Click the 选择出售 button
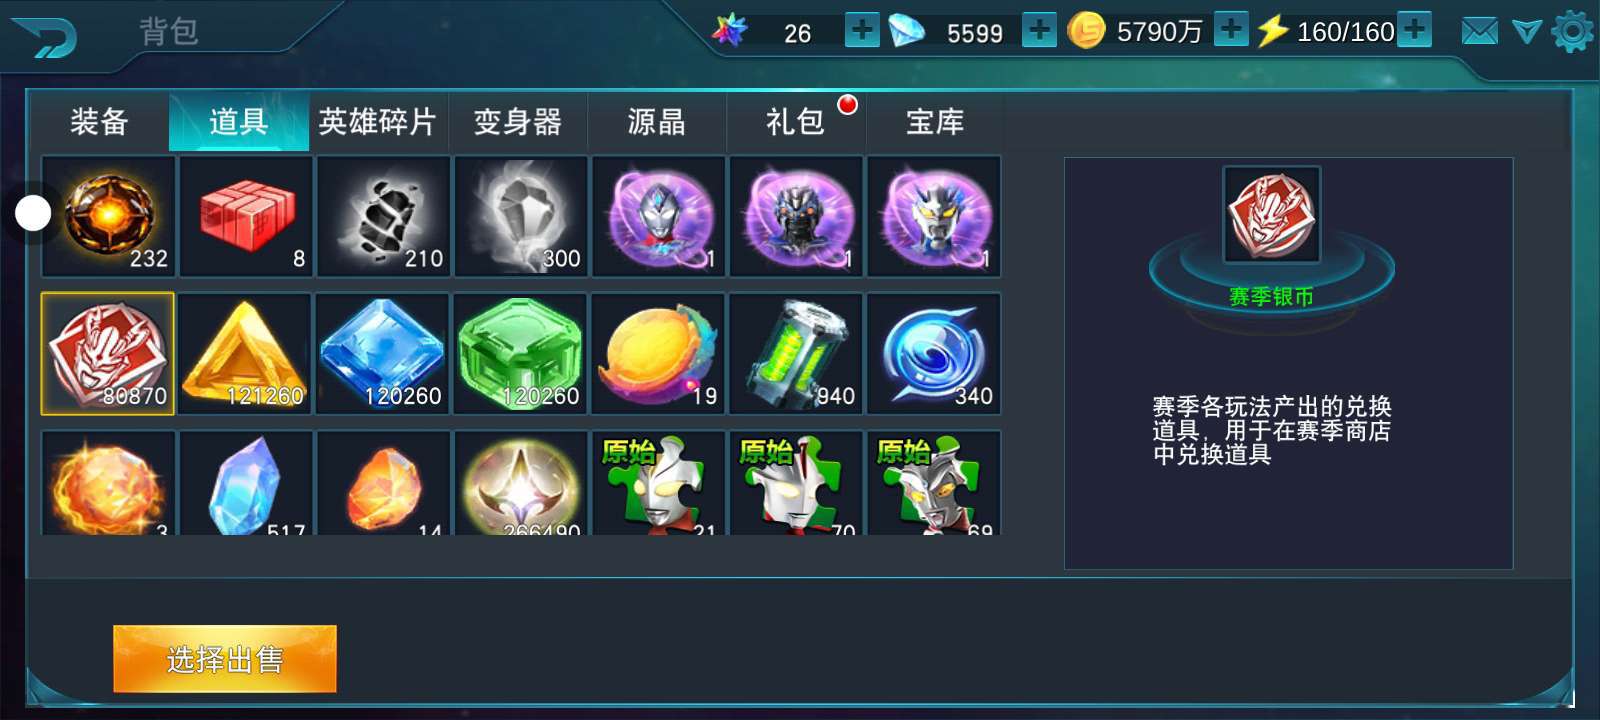 (x=225, y=659)
